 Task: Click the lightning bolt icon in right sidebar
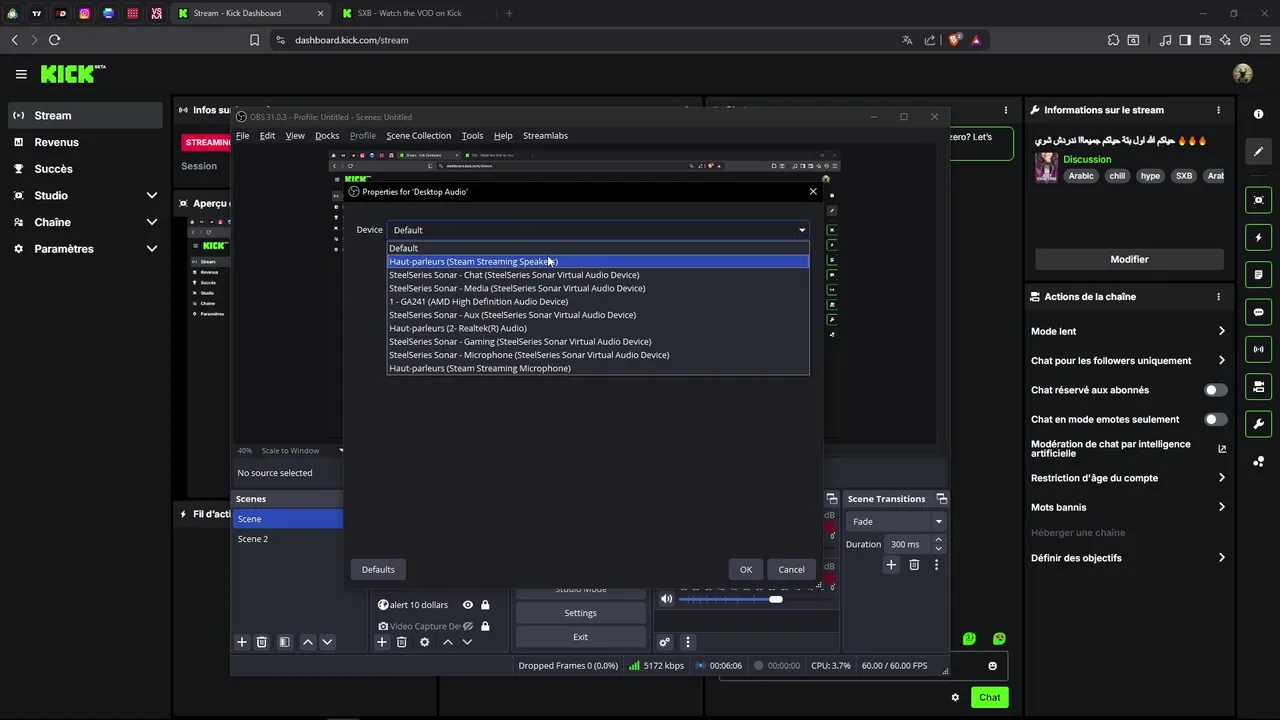(x=1258, y=238)
